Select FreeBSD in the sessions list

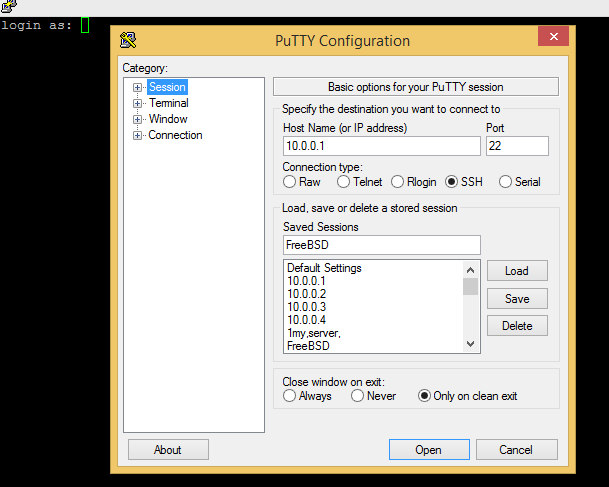308,346
